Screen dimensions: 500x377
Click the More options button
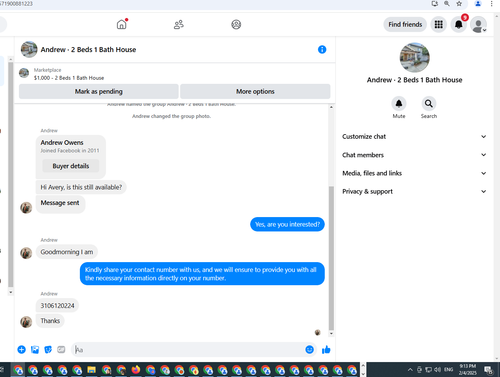coord(255,91)
